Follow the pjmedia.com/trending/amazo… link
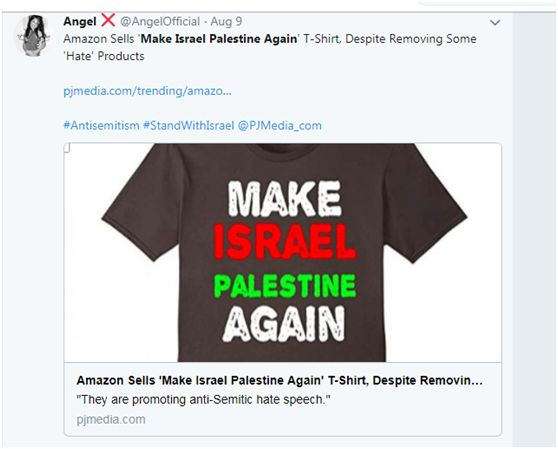 [147, 91]
